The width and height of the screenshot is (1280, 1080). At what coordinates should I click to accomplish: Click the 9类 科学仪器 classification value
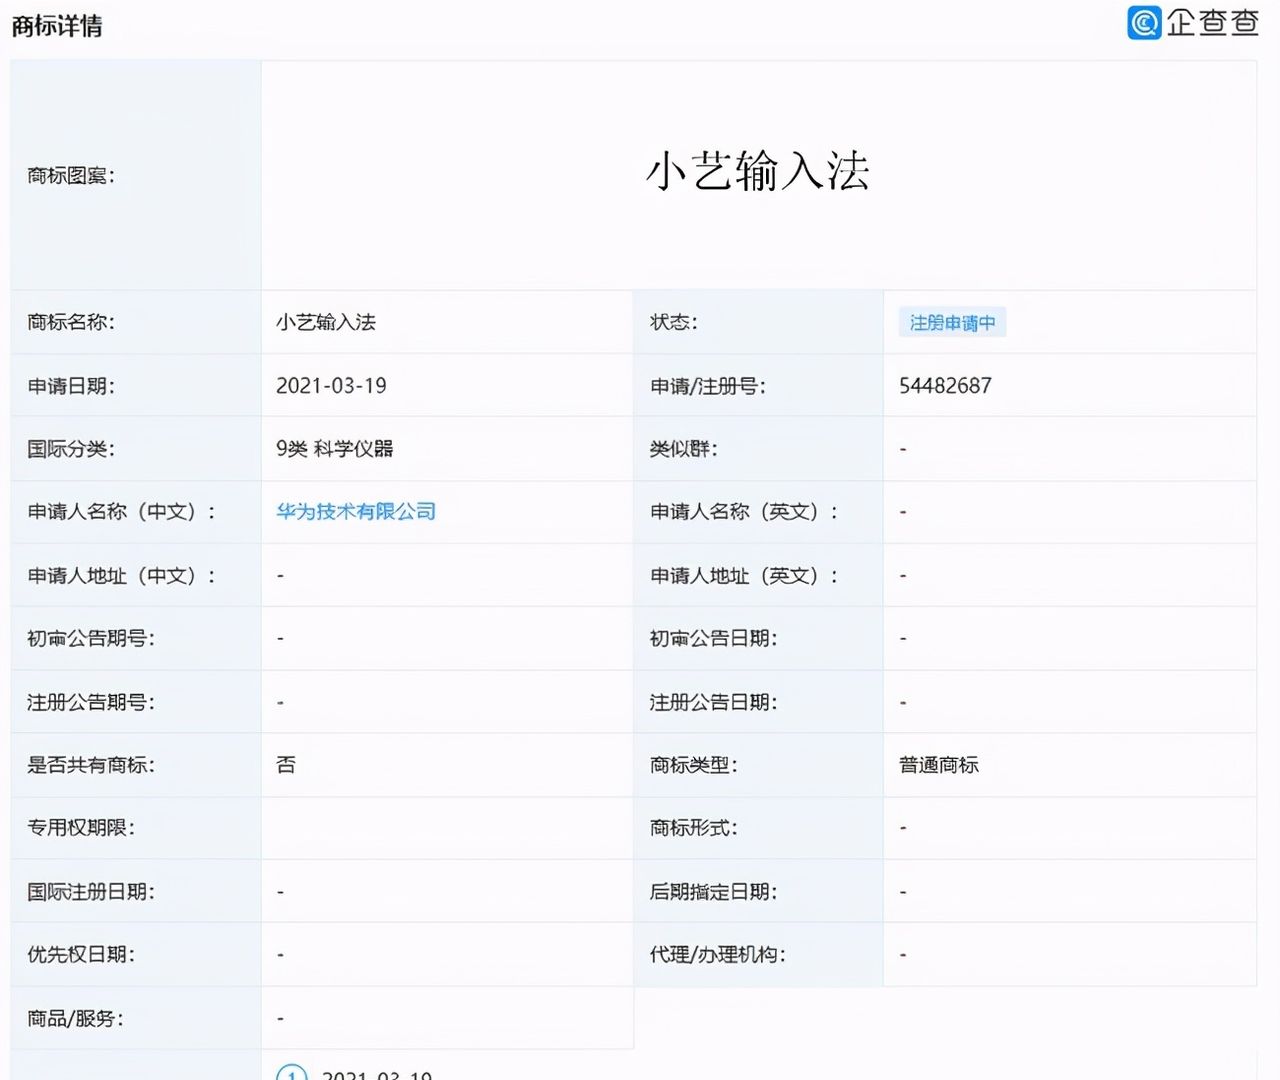334,448
